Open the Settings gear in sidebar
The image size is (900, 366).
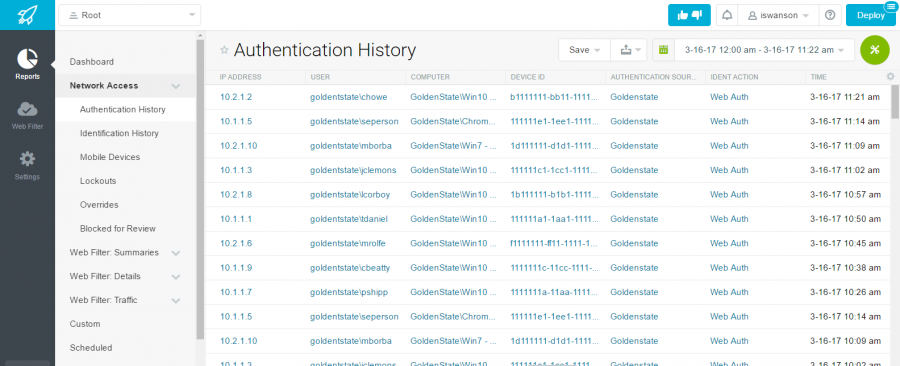(x=27, y=164)
